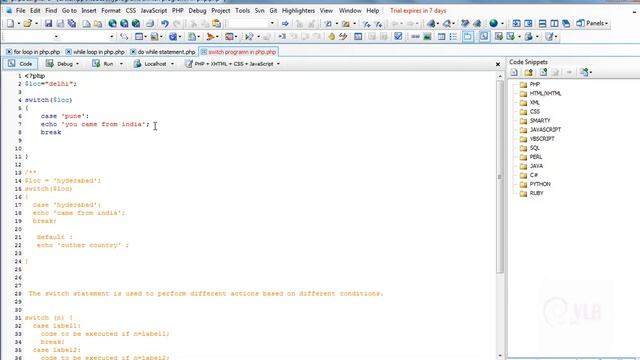
Task: Click the insert table grid icon
Action: (441, 37)
